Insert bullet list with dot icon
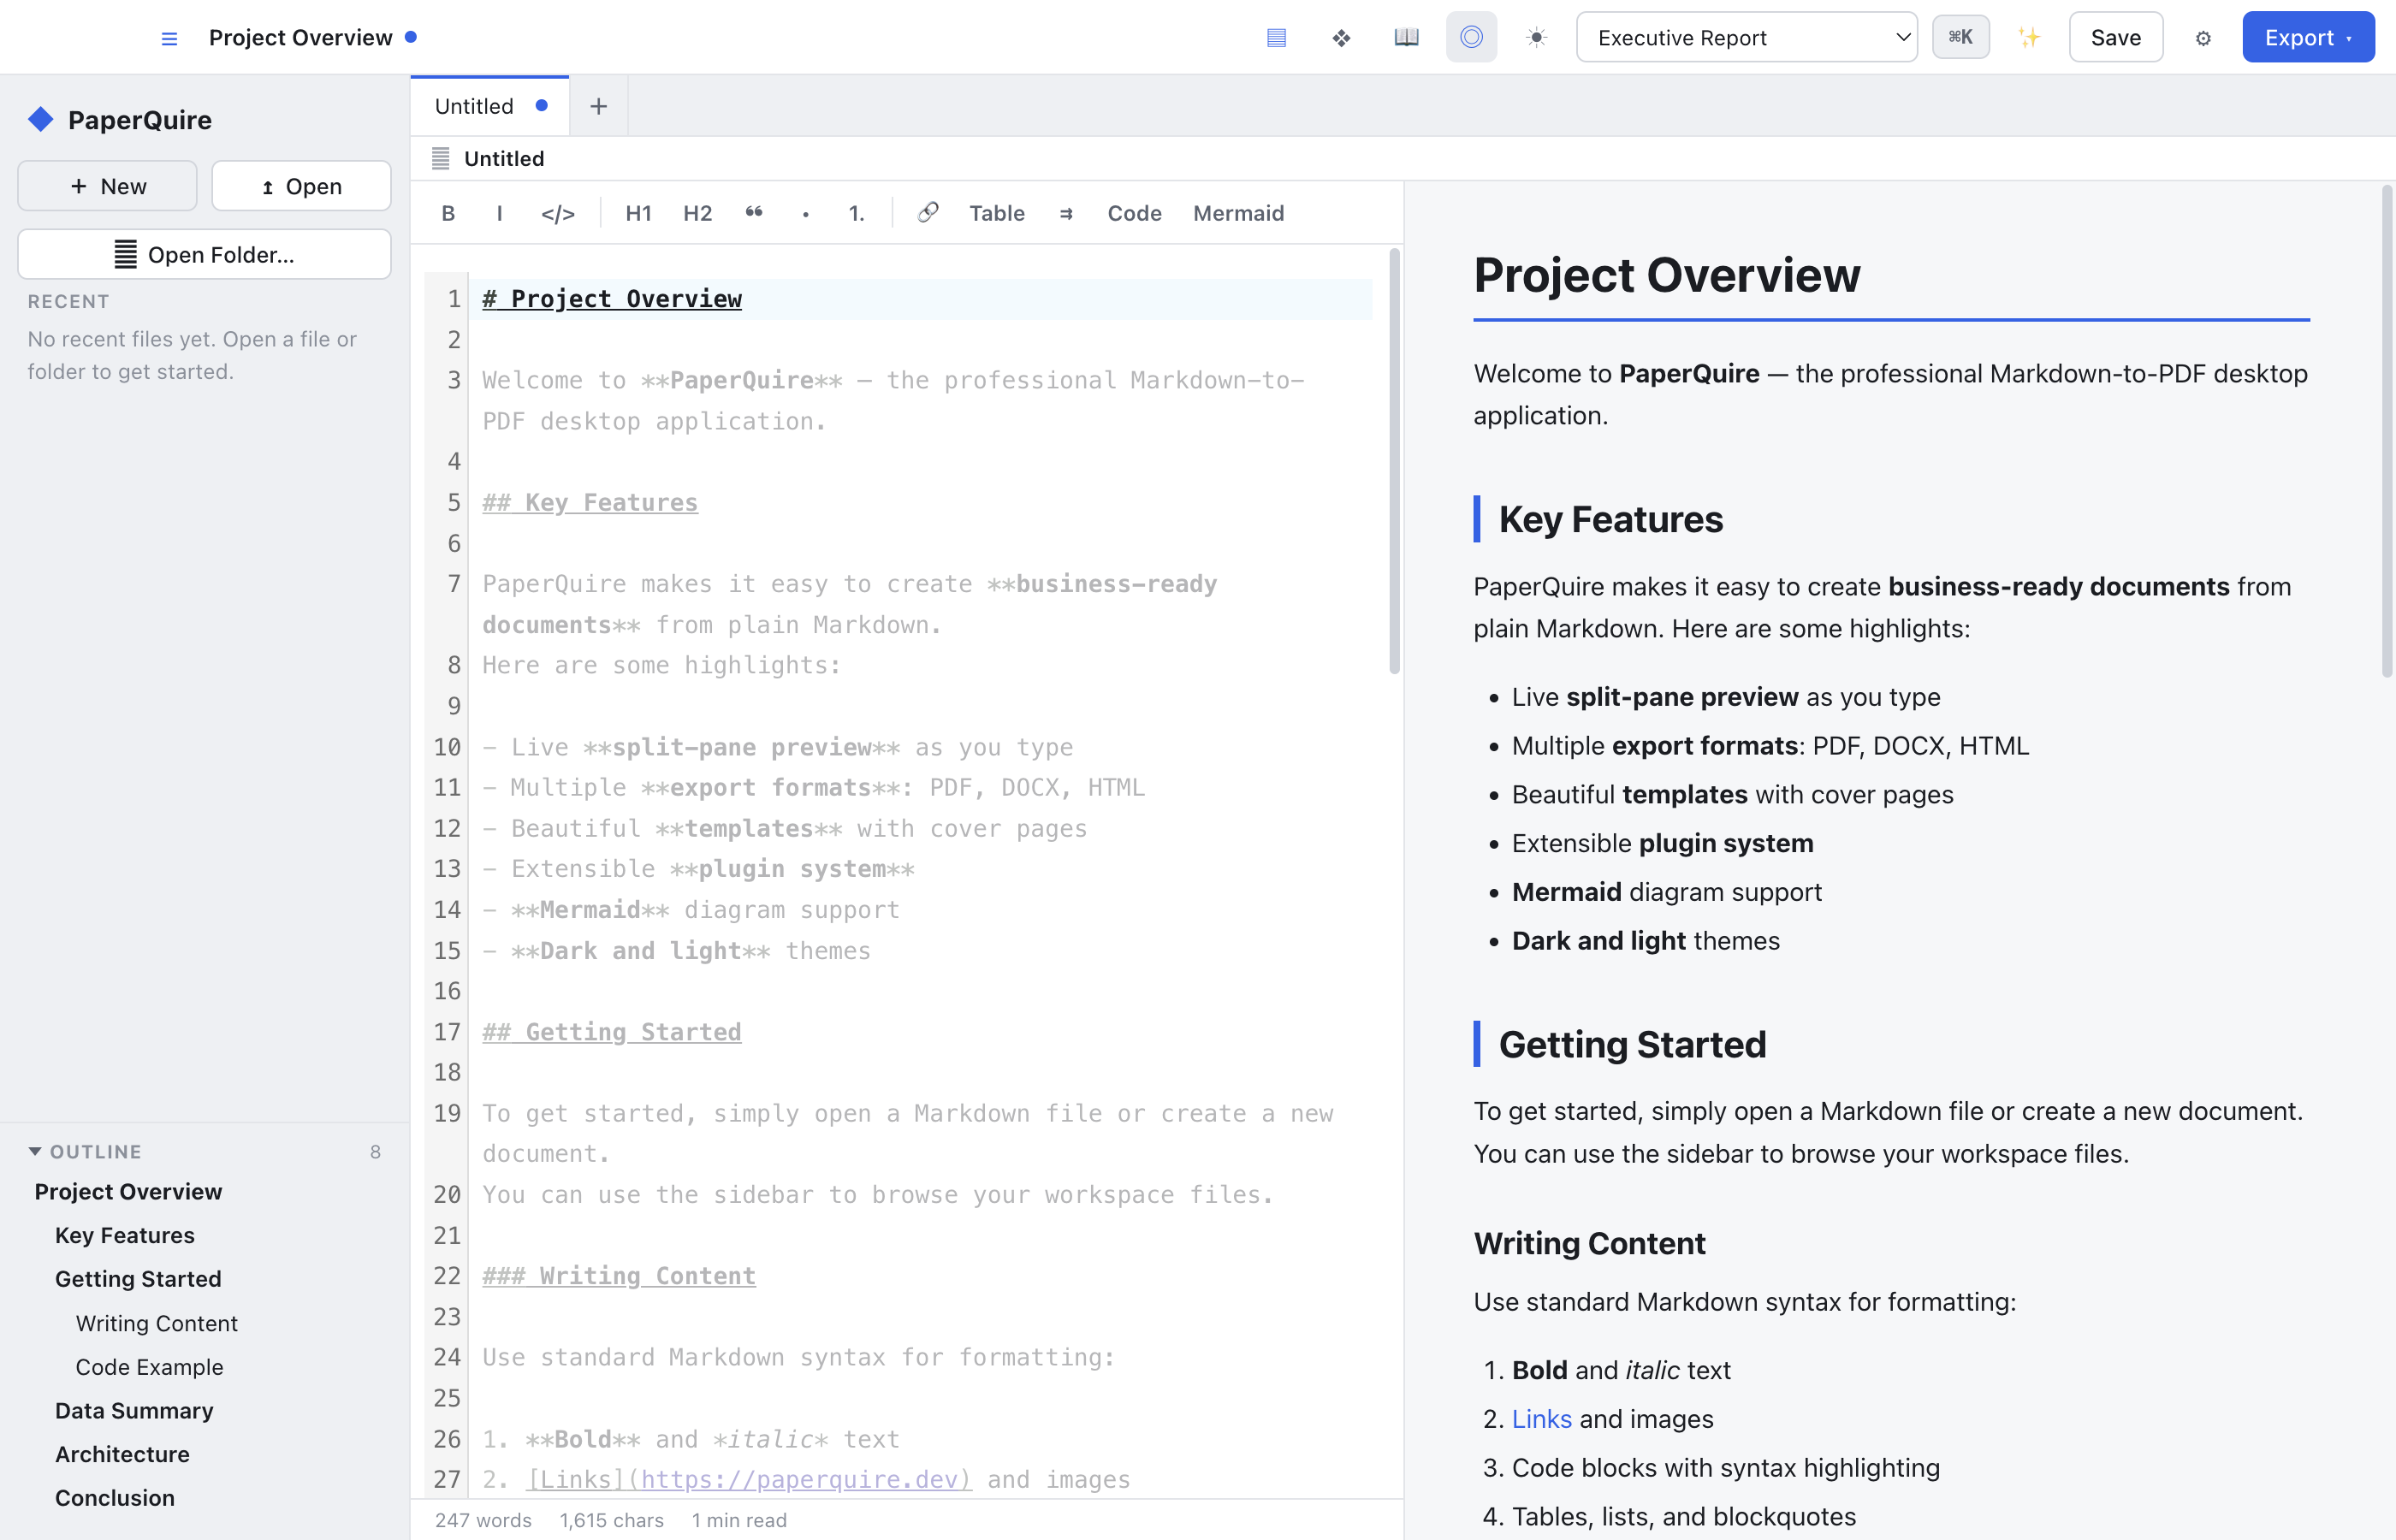Image resolution: width=2396 pixels, height=1540 pixels. pos(805,213)
